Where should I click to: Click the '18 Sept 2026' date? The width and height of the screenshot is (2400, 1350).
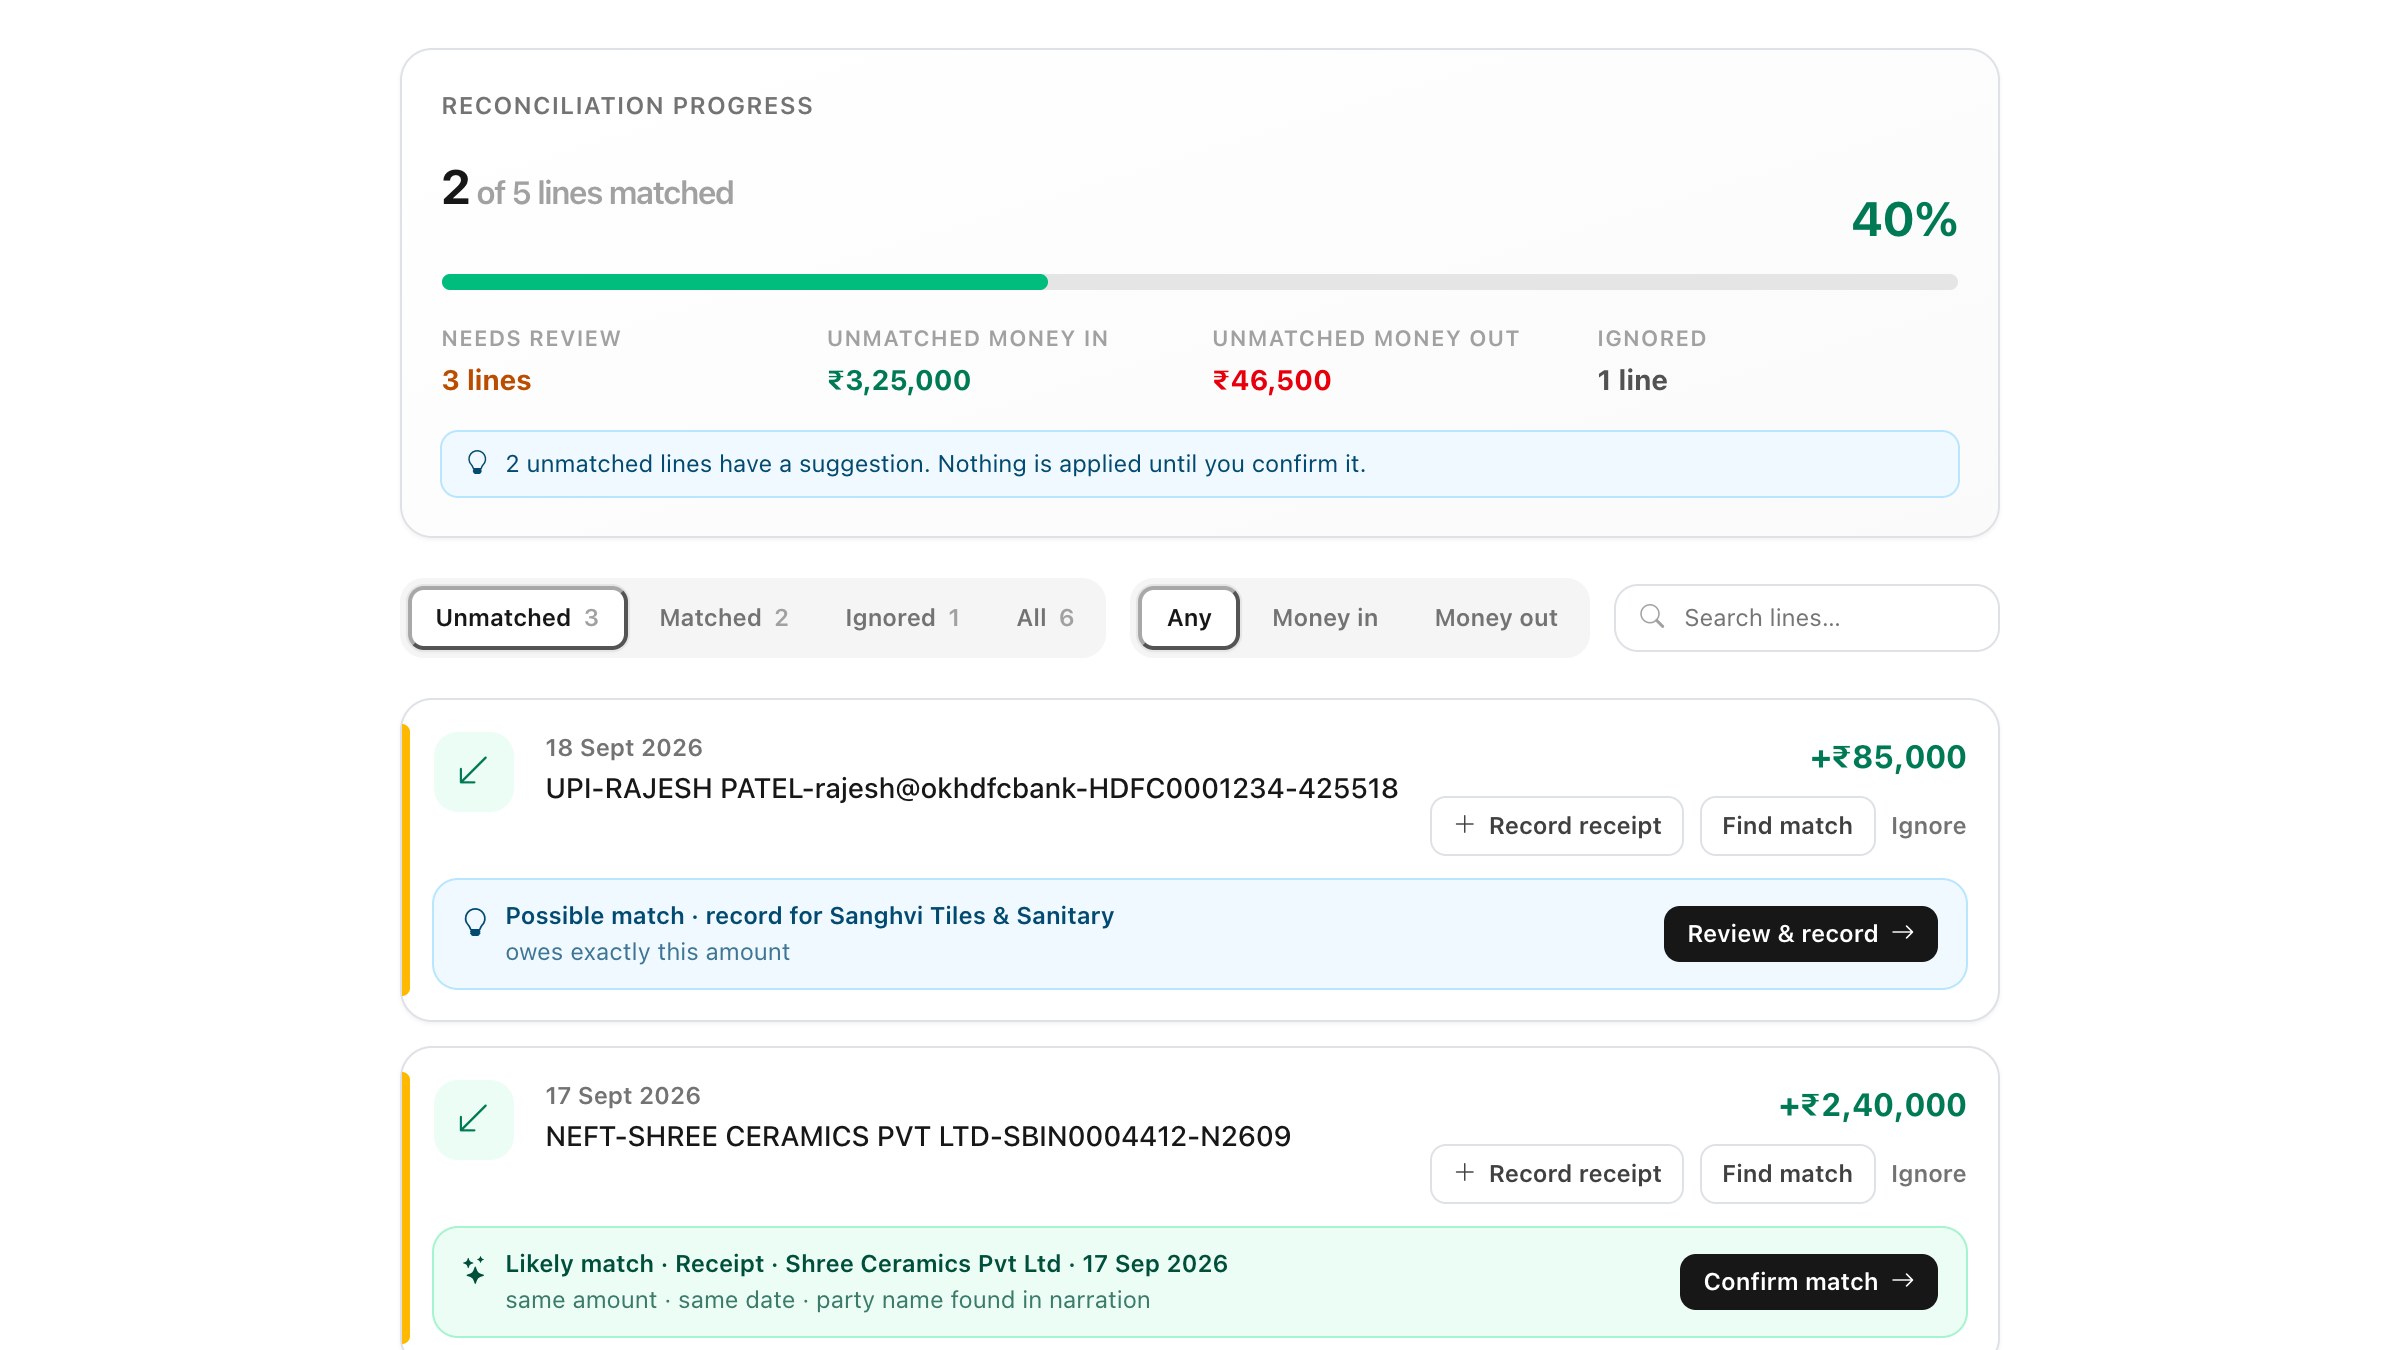tap(624, 748)
